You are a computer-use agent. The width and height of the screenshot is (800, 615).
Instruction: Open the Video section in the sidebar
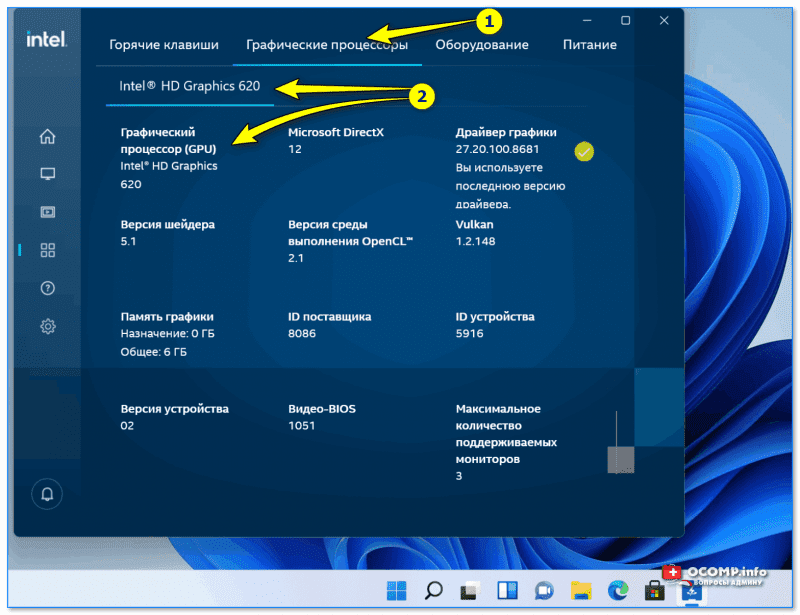coord(47,212)
